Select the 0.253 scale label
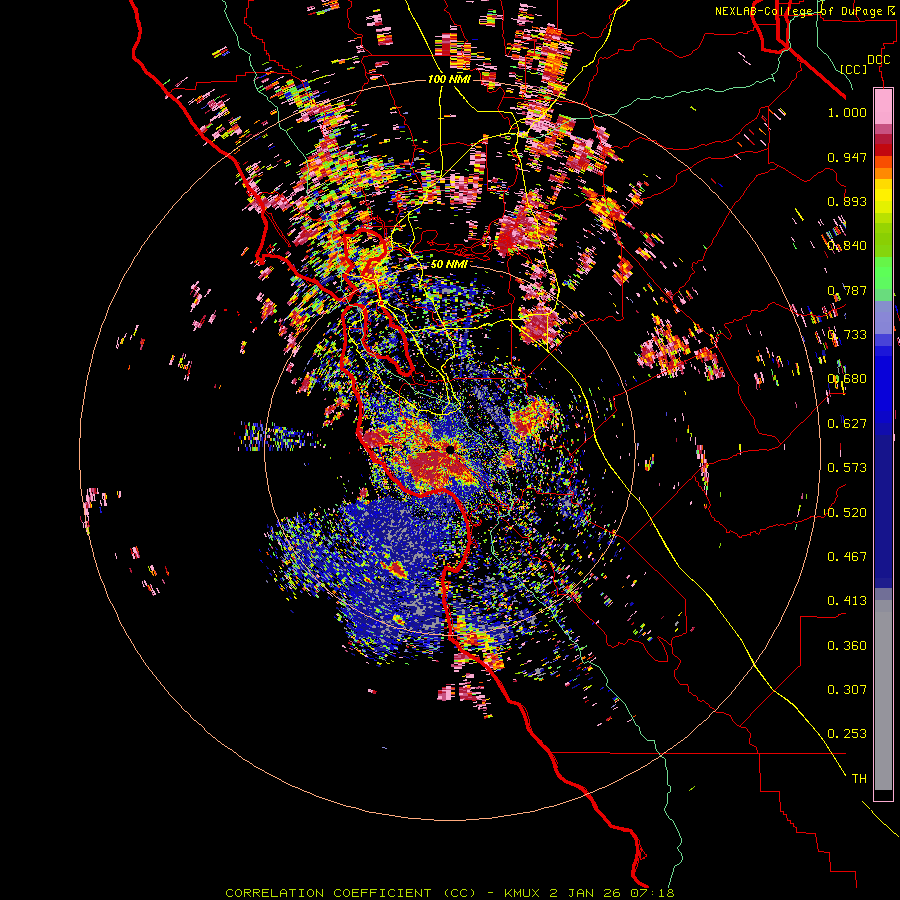Image resolution: width=900 pixels, height=900 pixels. click(x=847, y=734)
